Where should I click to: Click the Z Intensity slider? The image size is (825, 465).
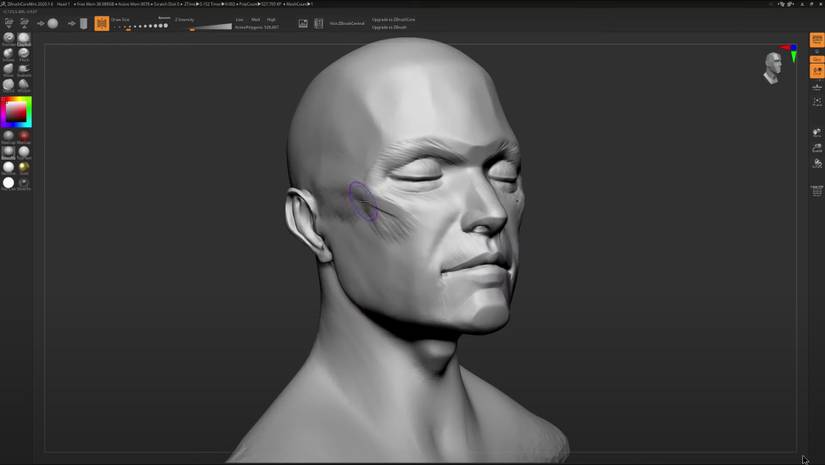click(x=210, y=27)
